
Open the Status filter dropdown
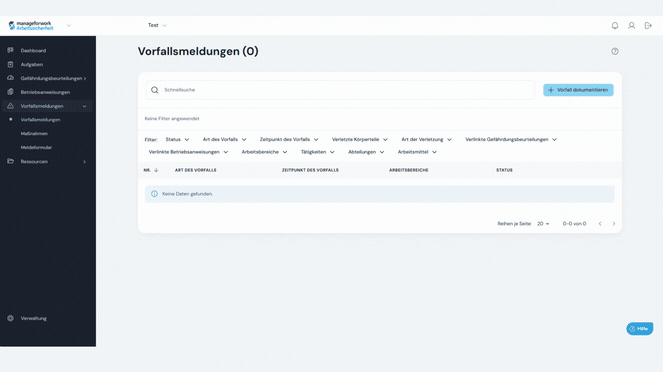pyautogui.click(x=177, y=140)
